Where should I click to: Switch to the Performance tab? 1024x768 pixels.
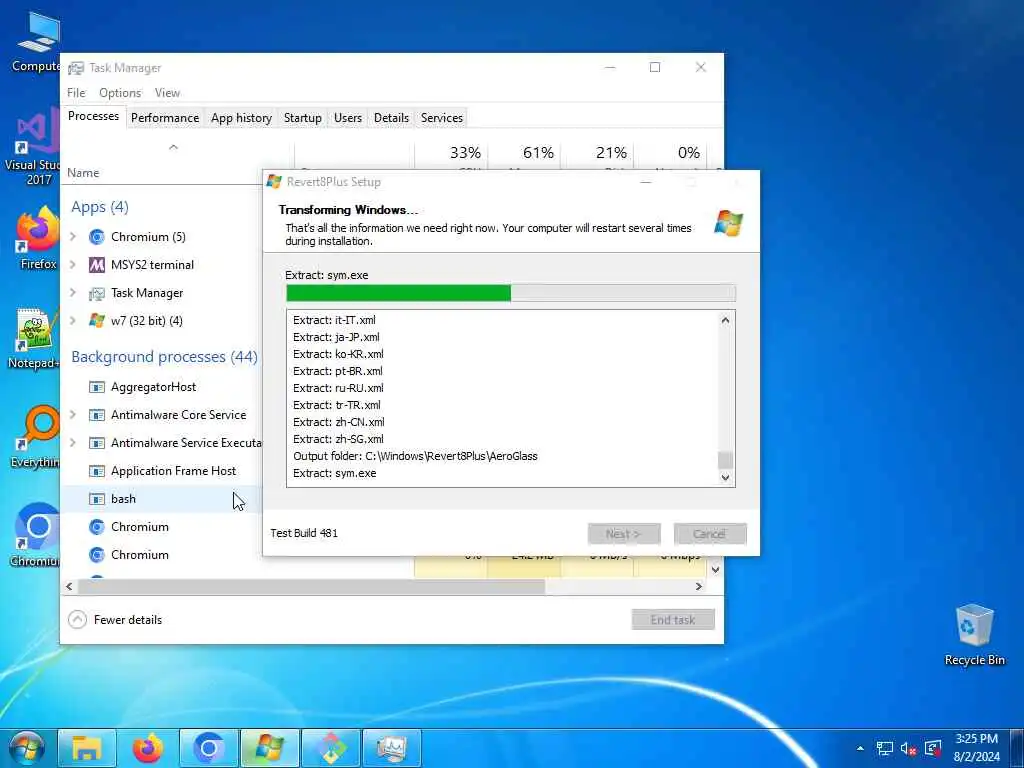coord(165,118)
